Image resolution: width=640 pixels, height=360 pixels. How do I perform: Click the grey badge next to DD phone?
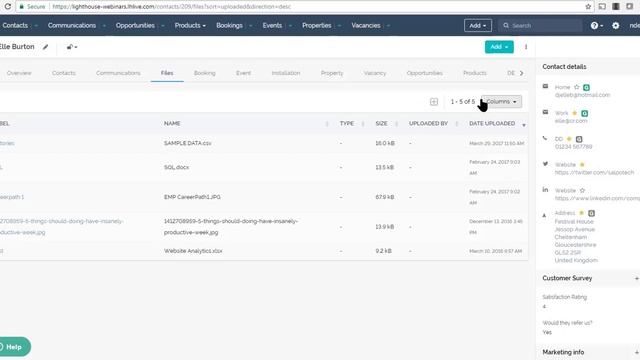pyautogui.click(x=579, y=139)
